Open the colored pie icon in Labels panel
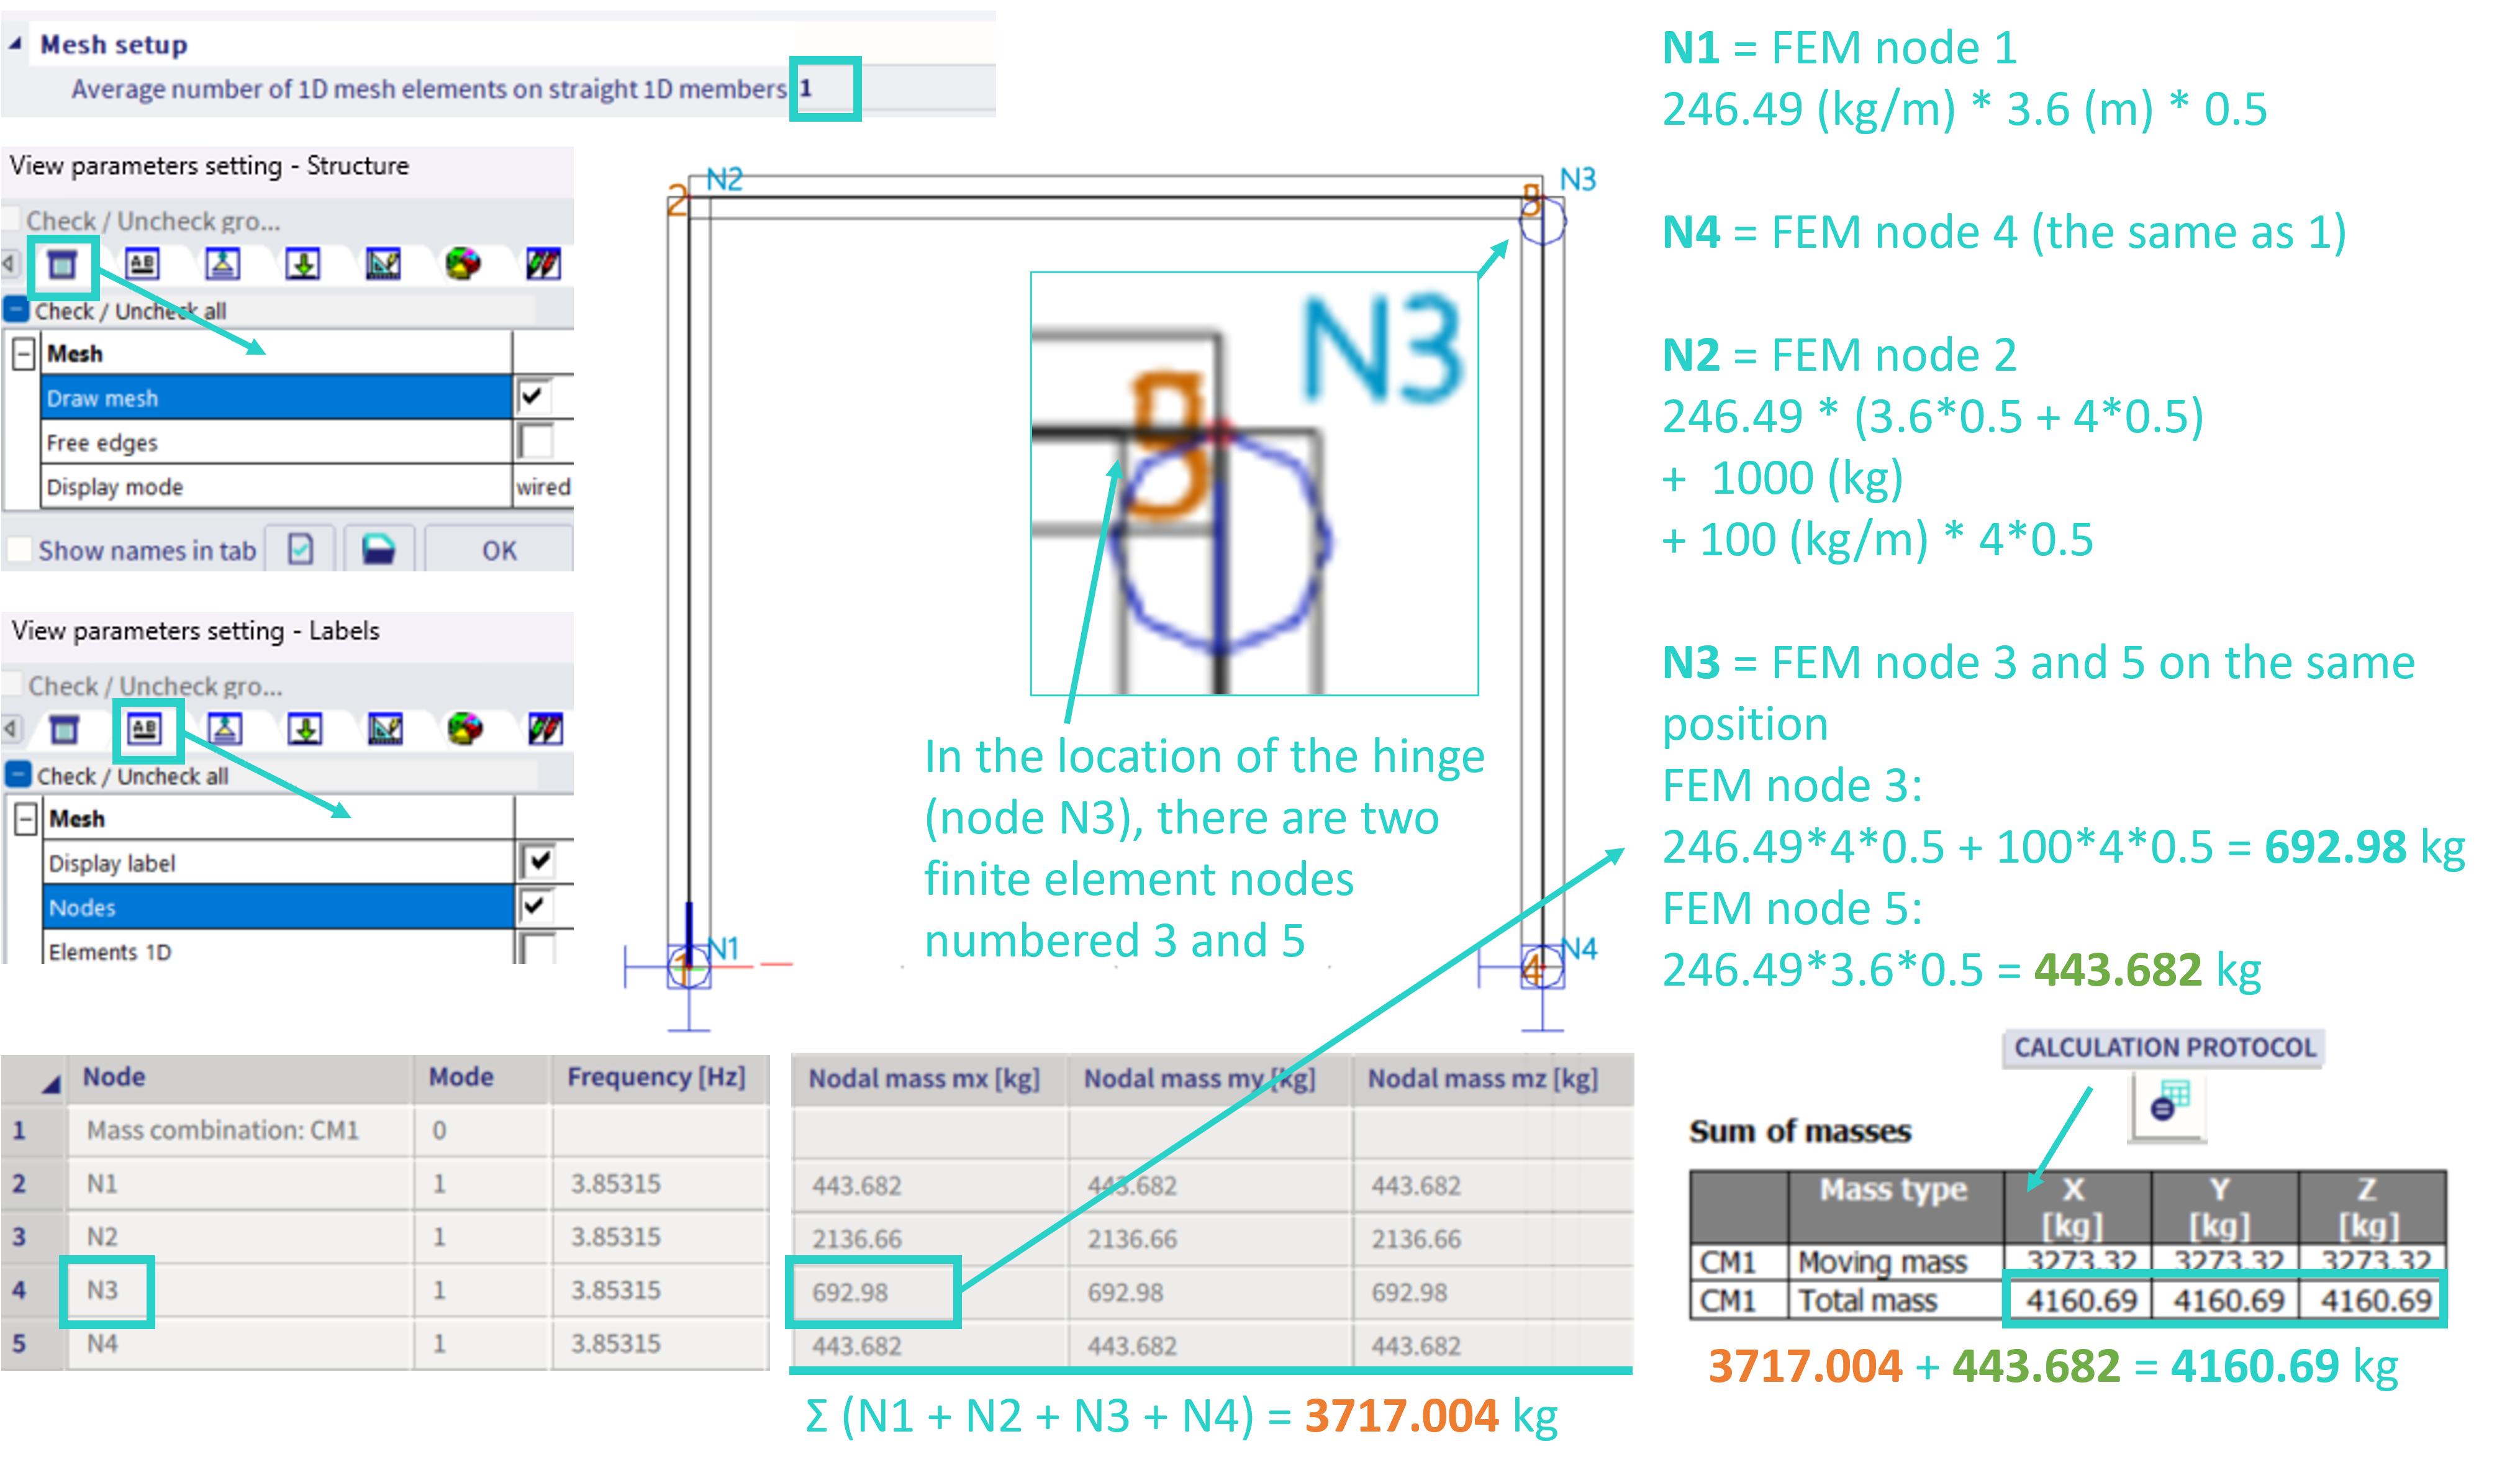Screen dimensions: 2520x1480 pos(465,729)
